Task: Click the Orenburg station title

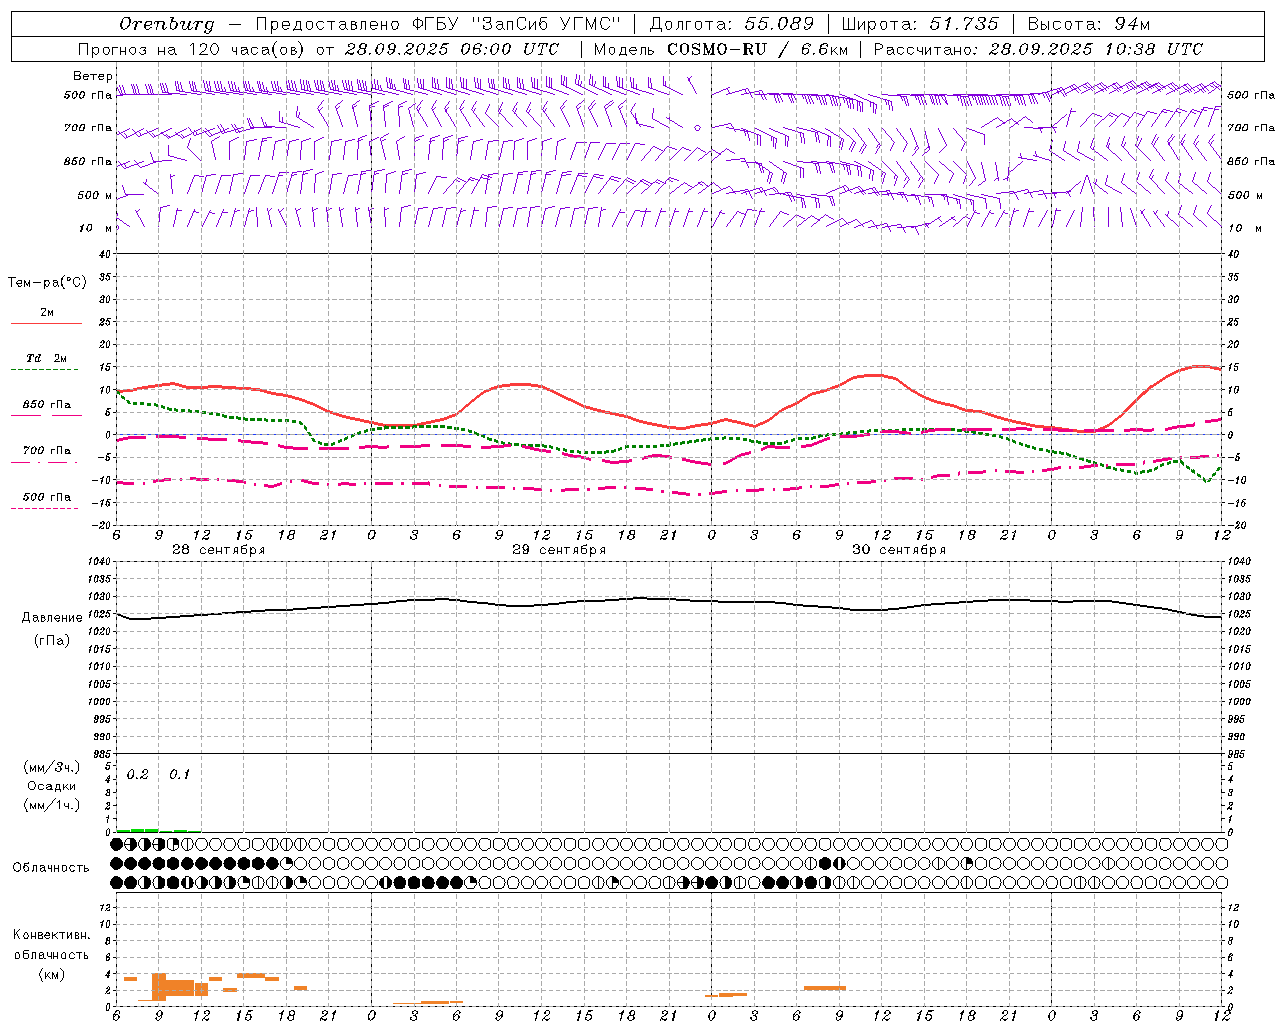Action: pos(166,24)
